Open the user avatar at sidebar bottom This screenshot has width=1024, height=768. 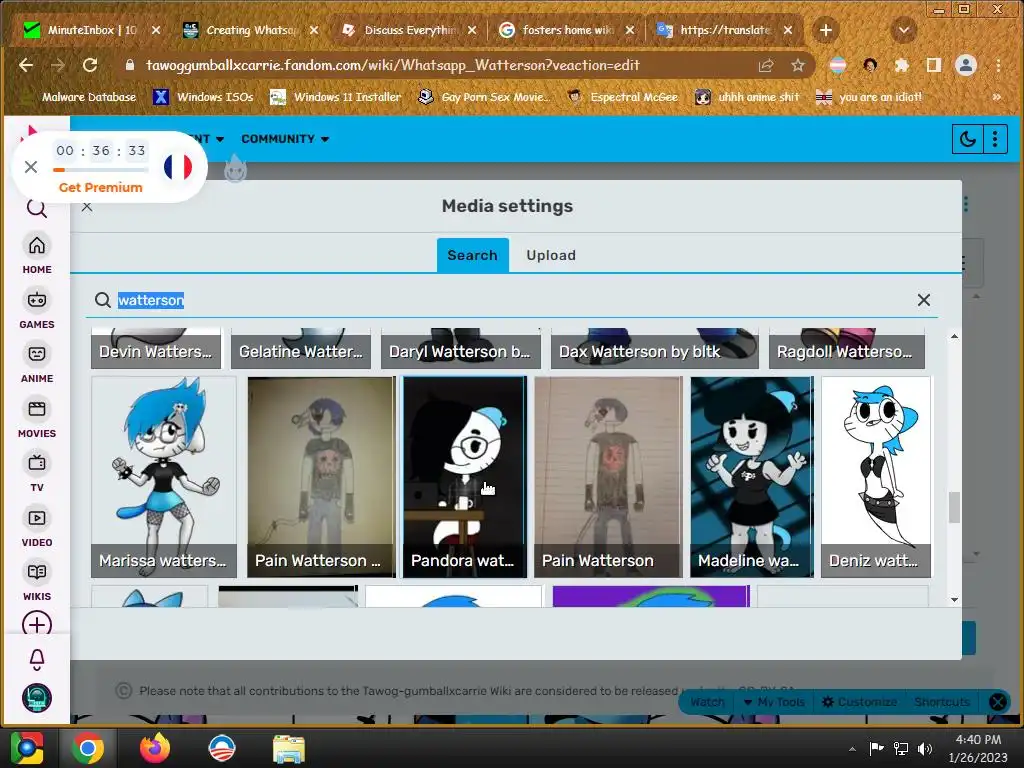click(37, 697)
